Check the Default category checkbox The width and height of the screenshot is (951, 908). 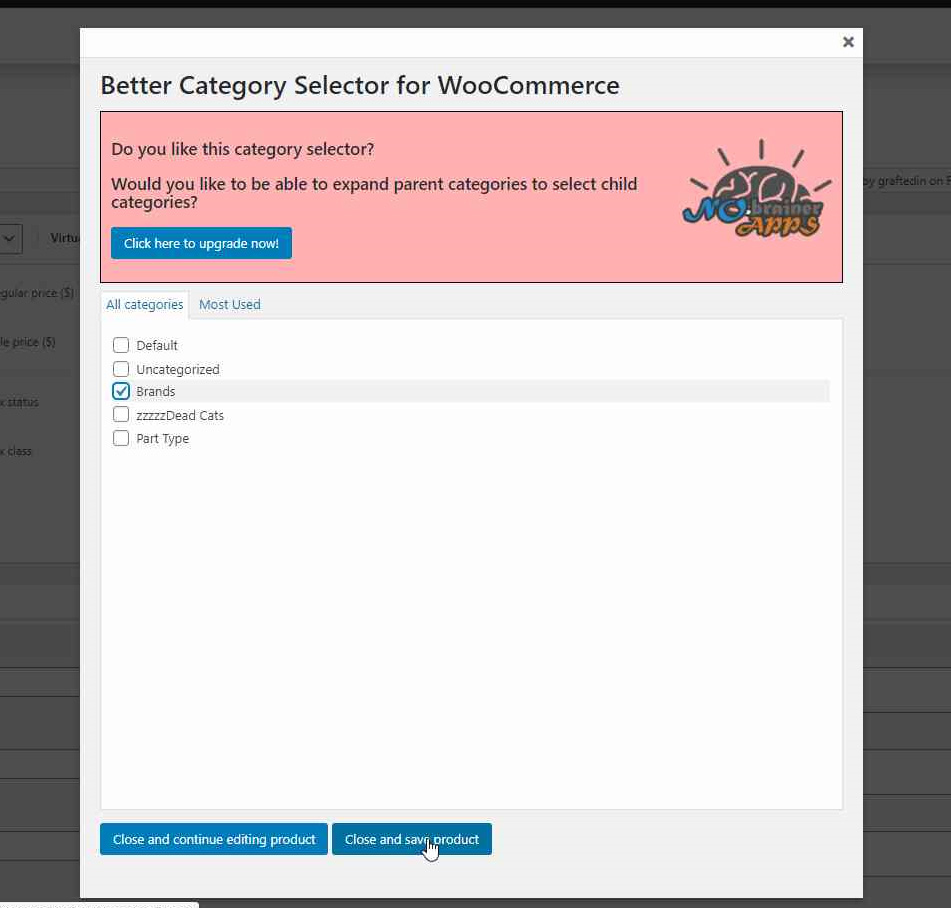click(121, 345)
